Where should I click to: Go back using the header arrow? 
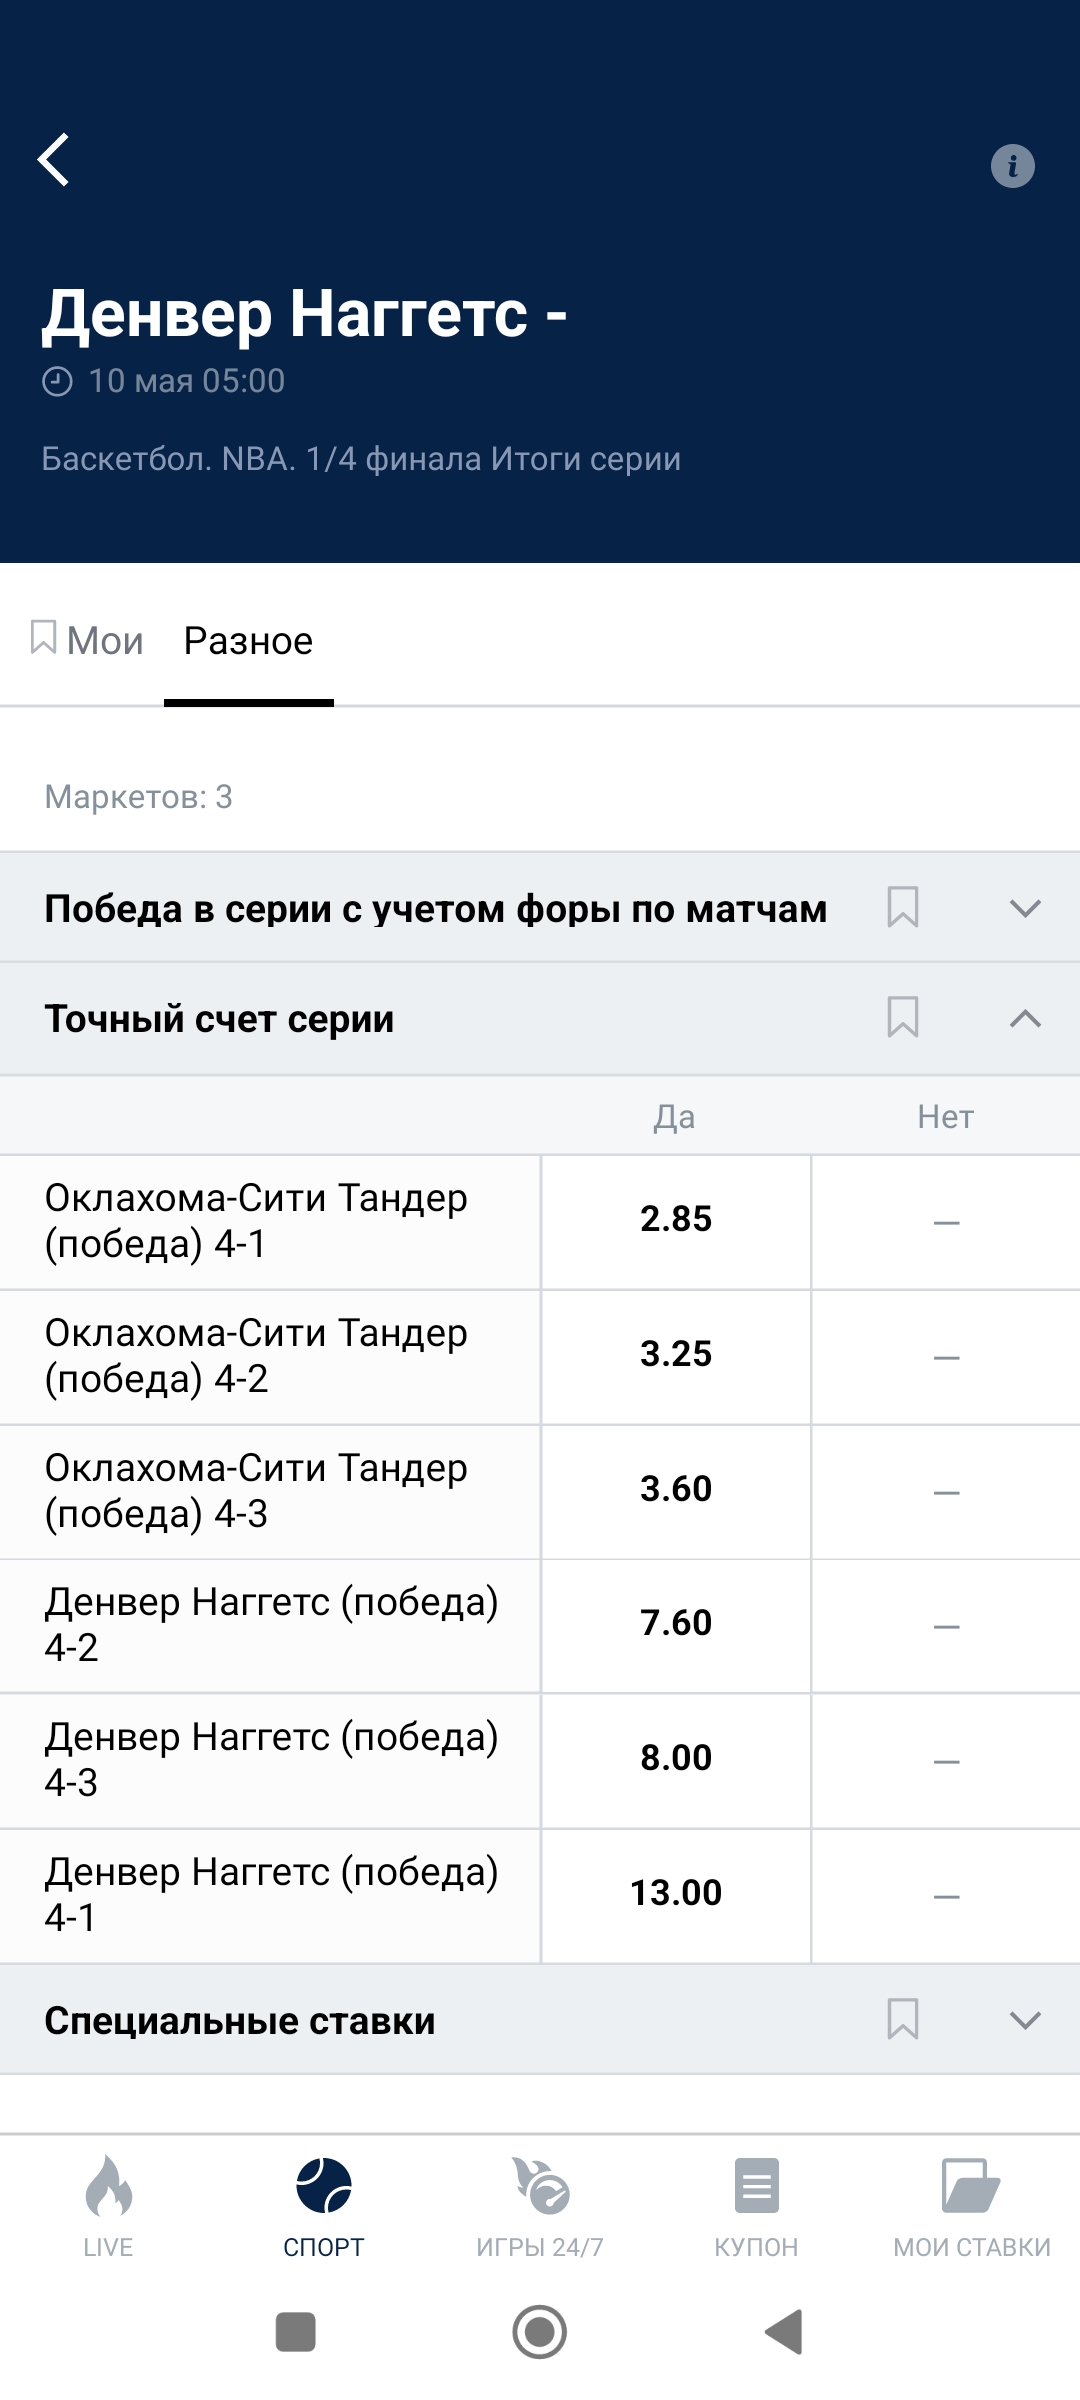pyautogui.click(x=54, y=160)
